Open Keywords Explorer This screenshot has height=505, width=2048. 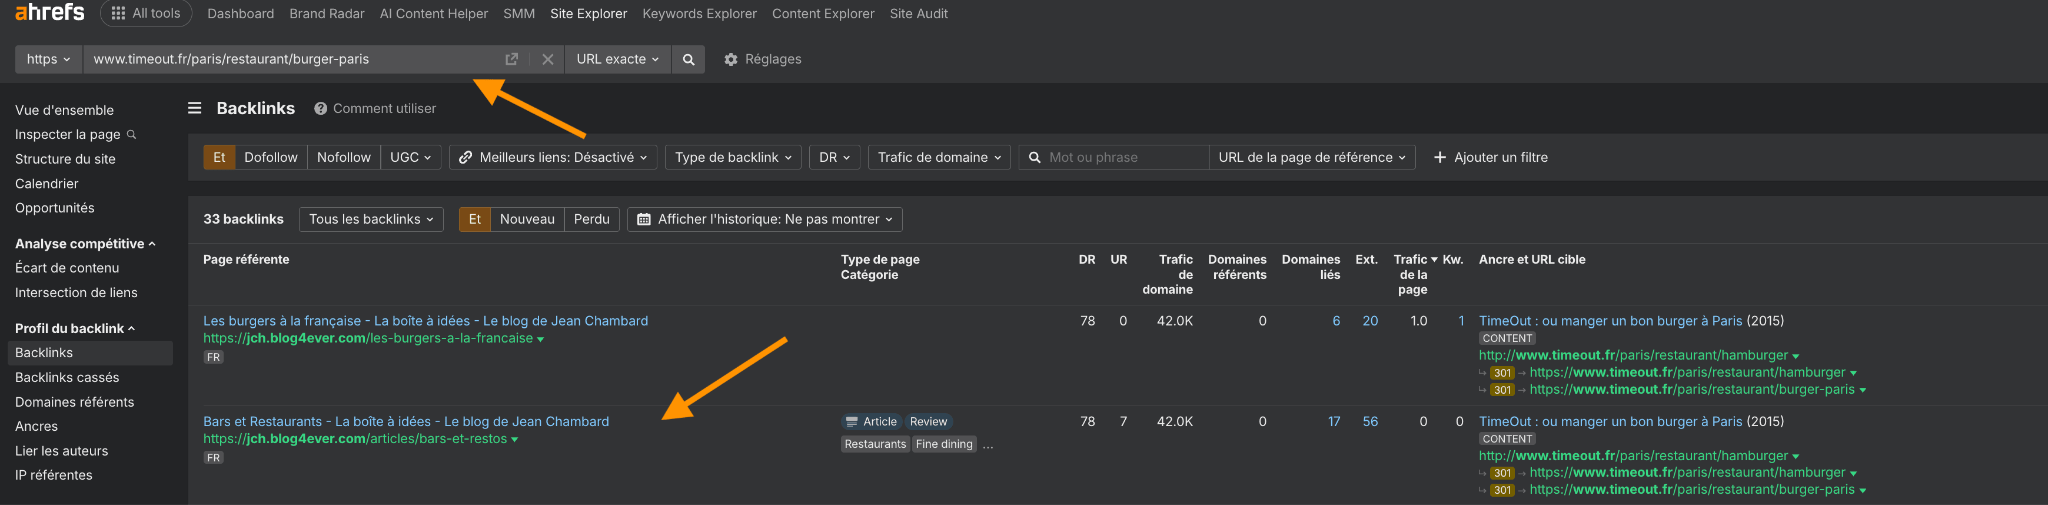[x=700, y=14]
